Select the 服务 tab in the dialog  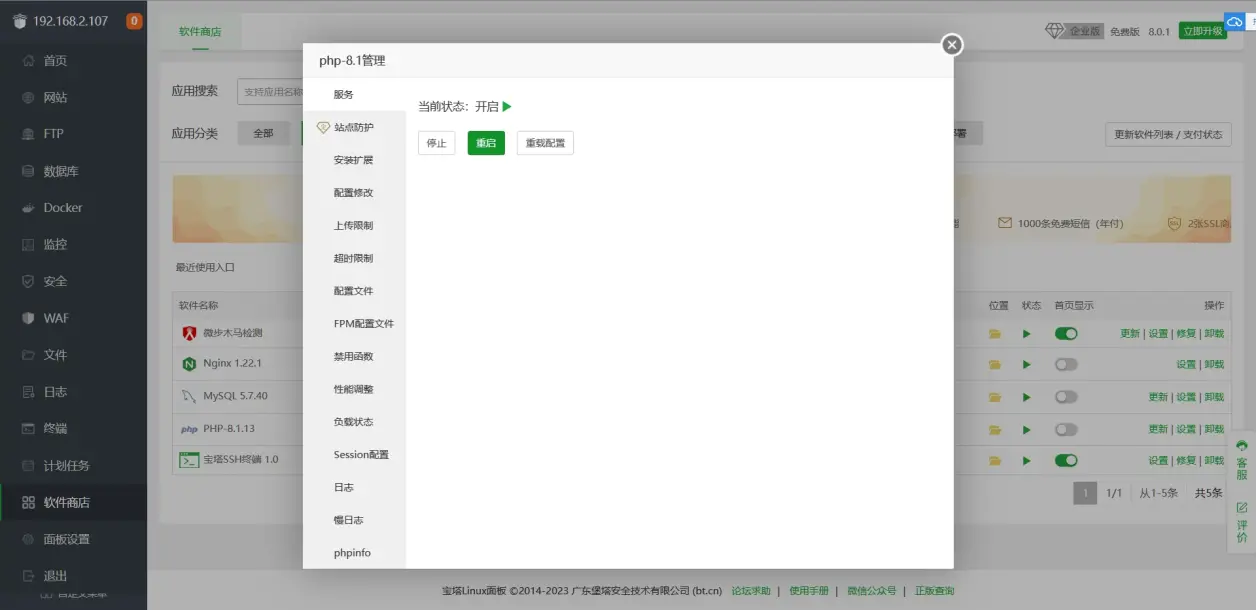355,94
